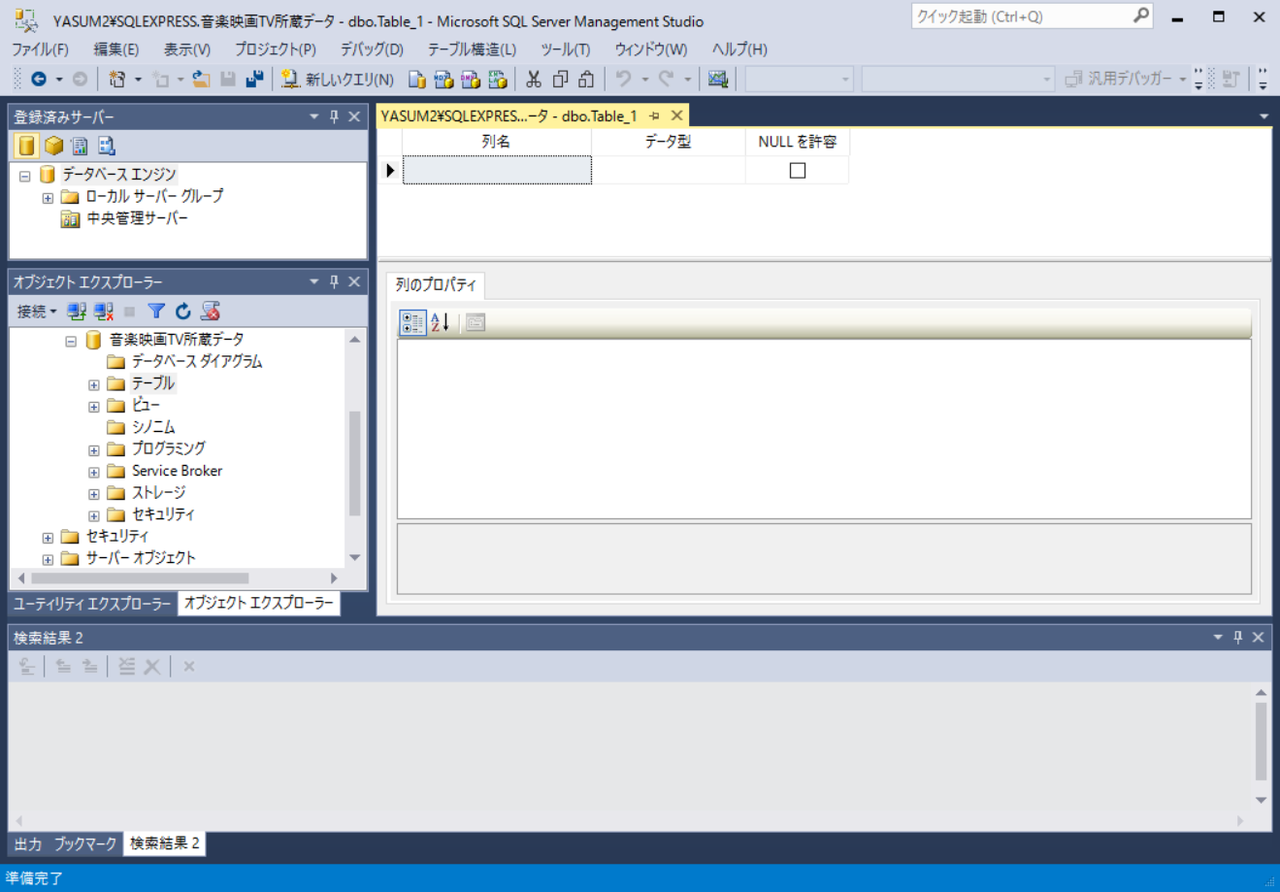
Task: Toggle the NULL を許容 checkbox
Action: coord(797,171)
